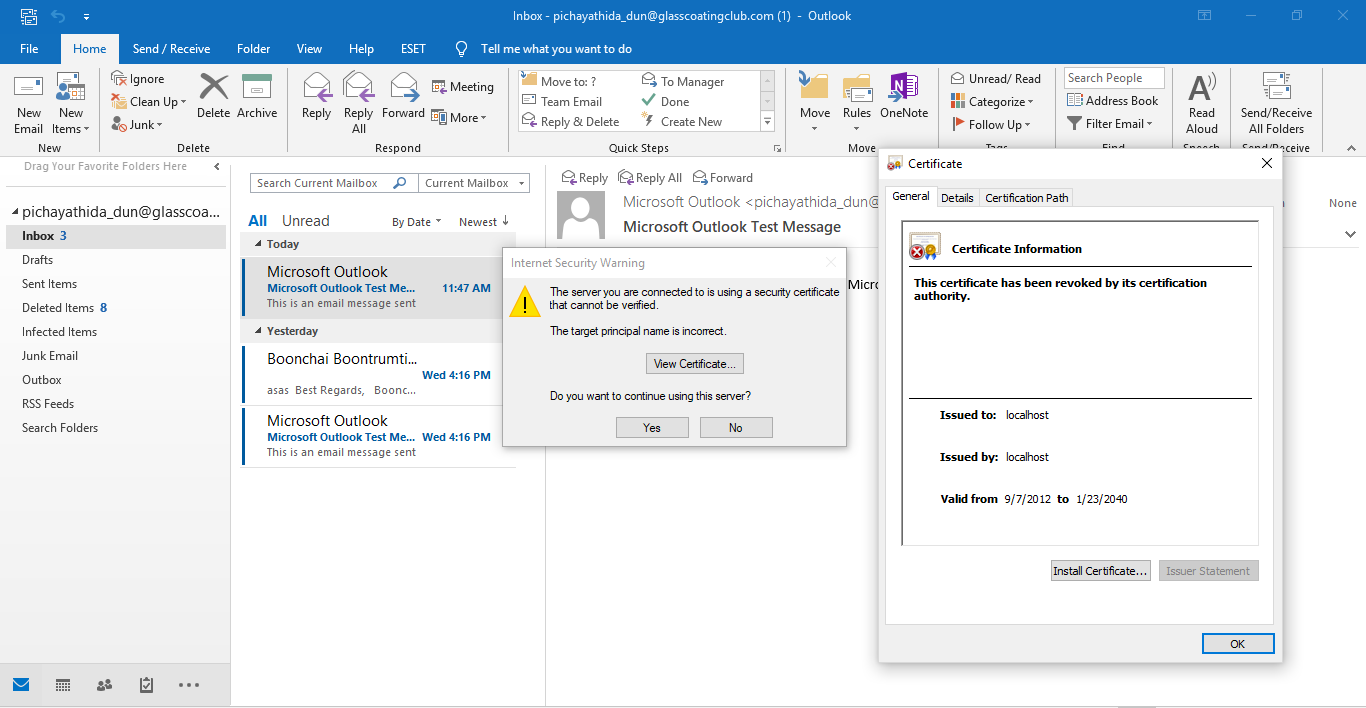Image resolution: width=1366 pixels, height=708 pixels.
Task: Toggle Newest sort order
Action: pyautogui.click(x=484, y=222)
